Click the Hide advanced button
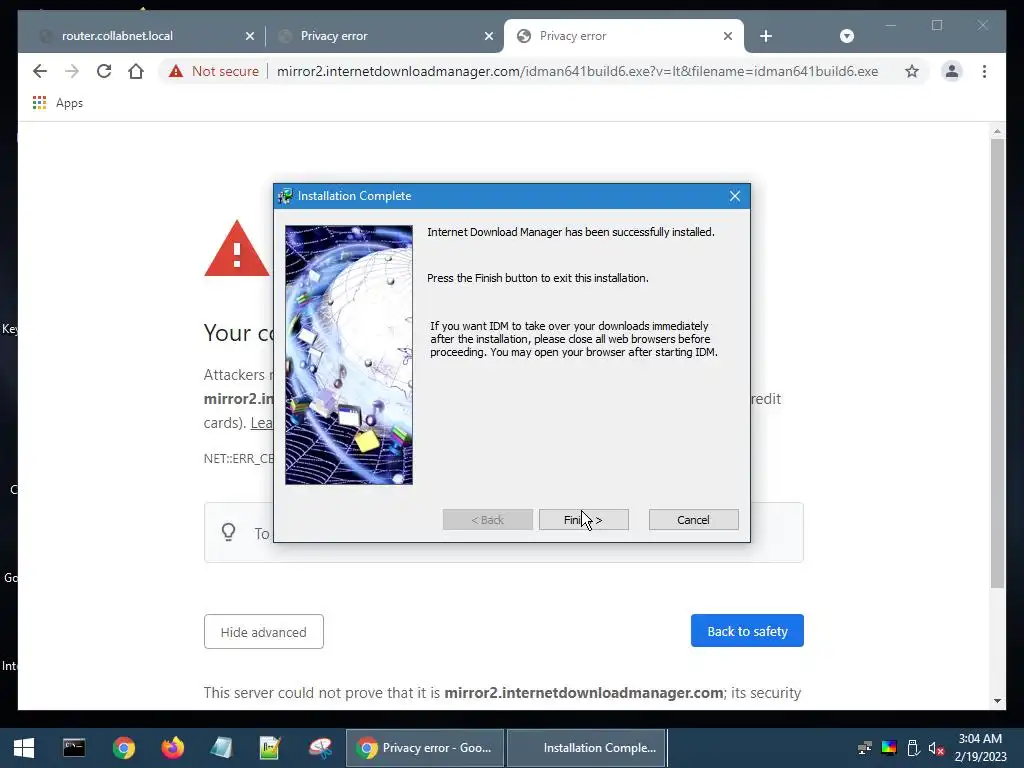This screenshot has width=1024, height=768. tap(263, 632)
